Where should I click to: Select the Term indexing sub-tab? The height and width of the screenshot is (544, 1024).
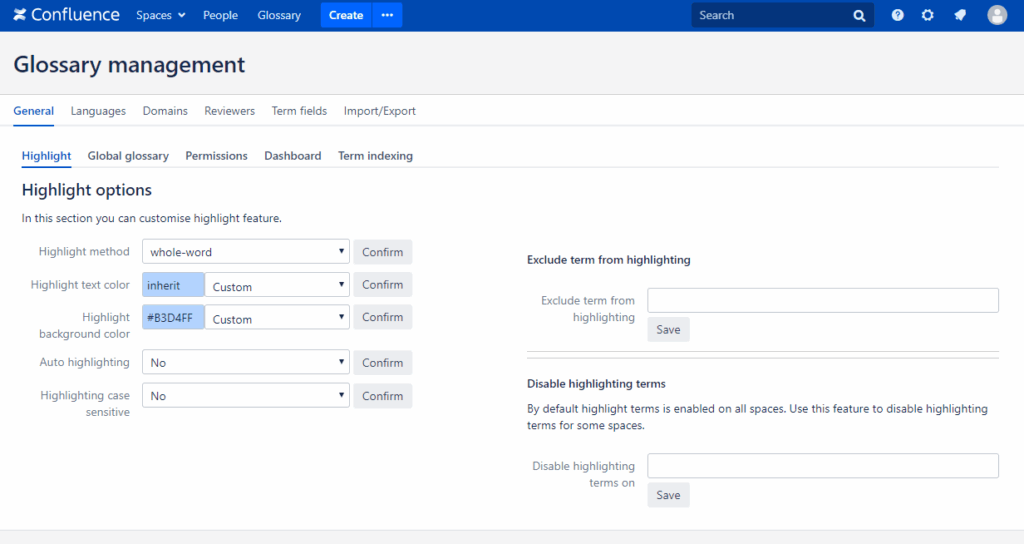[375, 156]
